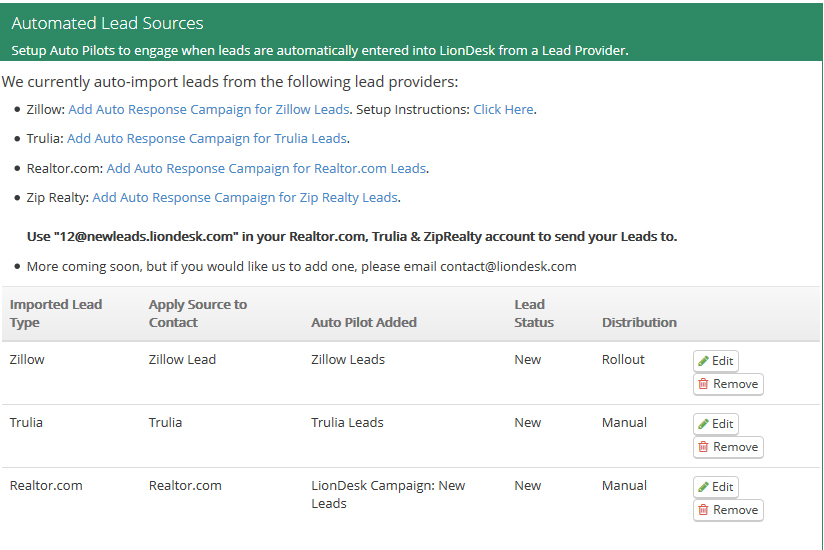Image resolution: width=824 pixels, height=550 pixels.
Task: Remove the Trulia lead source row
Action: tap(728, 447)
